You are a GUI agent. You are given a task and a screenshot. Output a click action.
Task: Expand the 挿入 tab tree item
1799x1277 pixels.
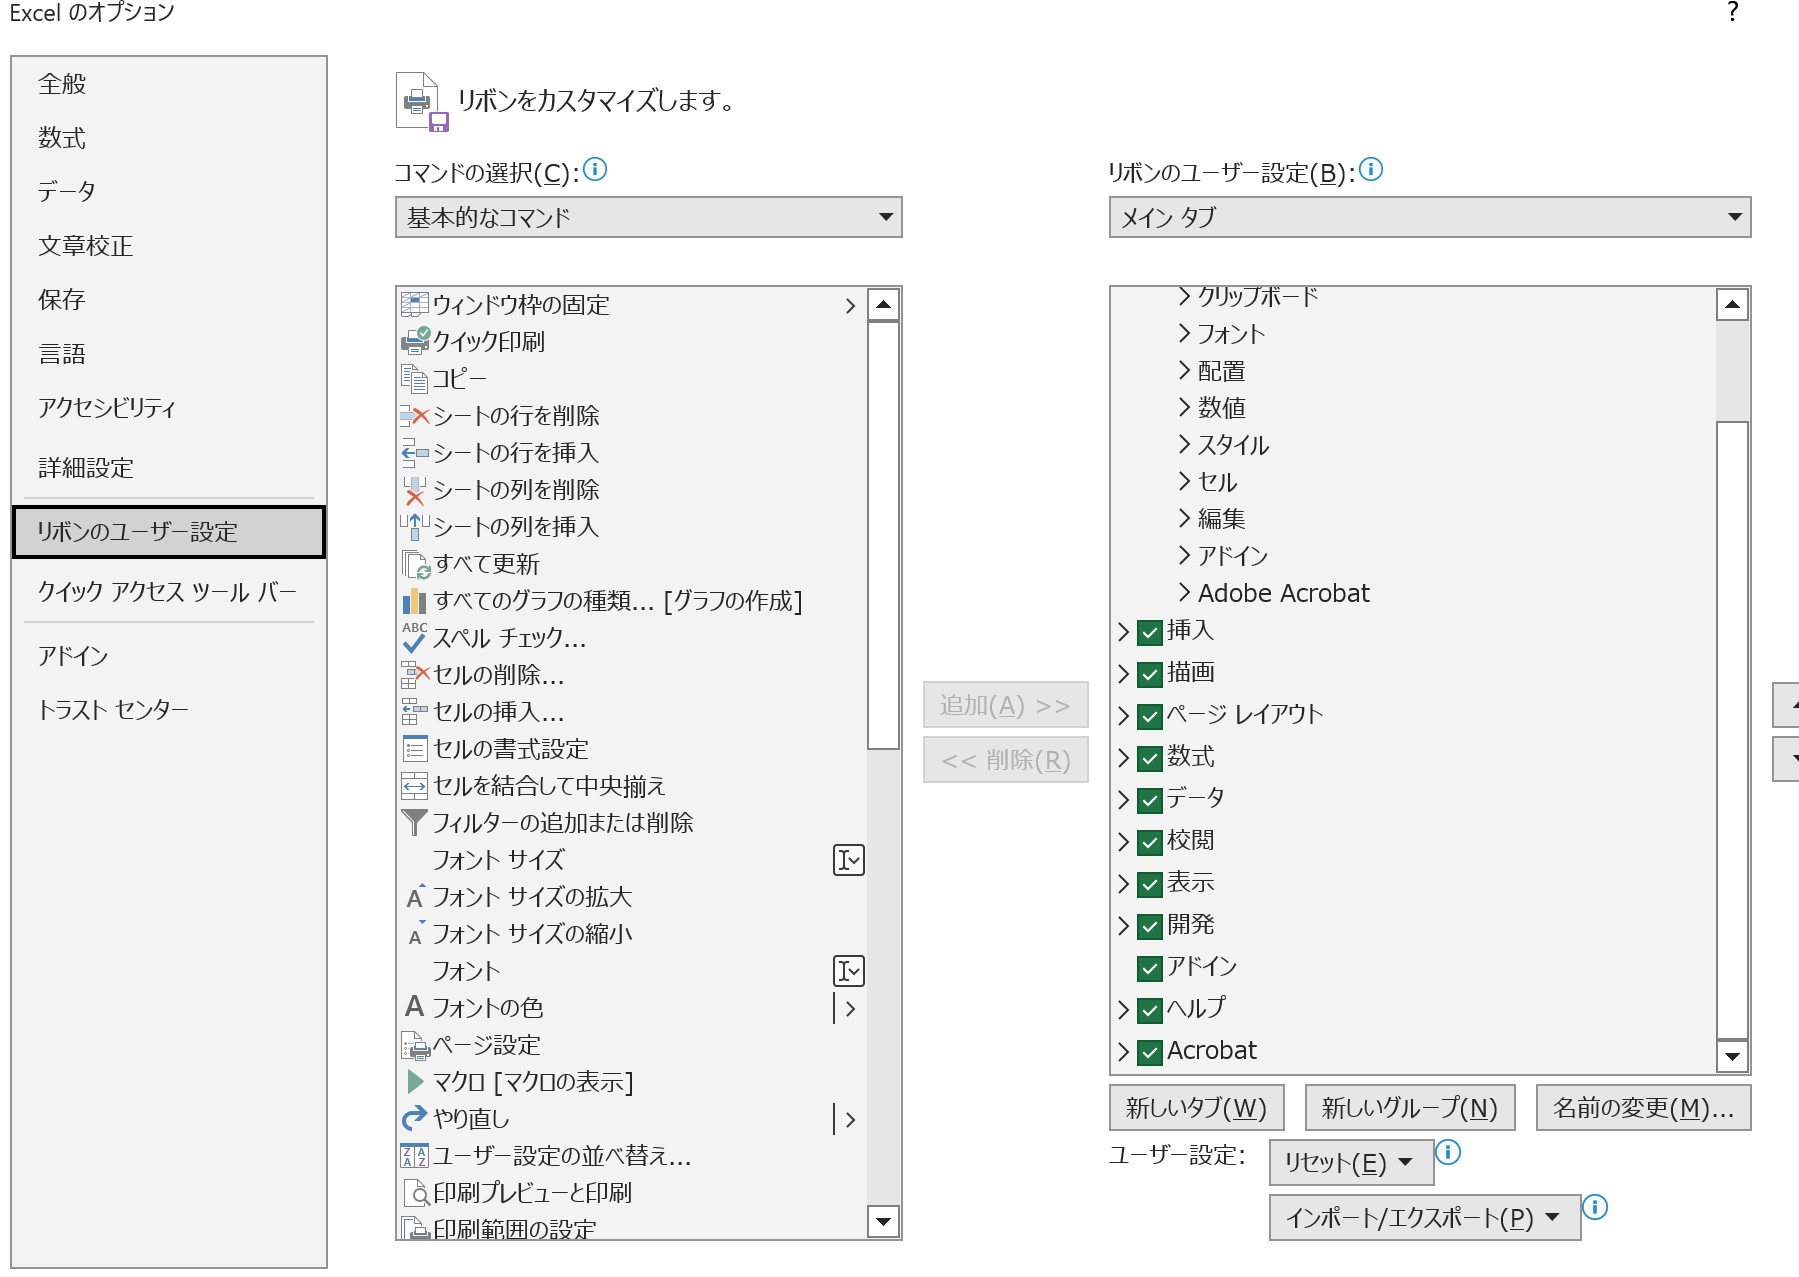[1122, 631]
